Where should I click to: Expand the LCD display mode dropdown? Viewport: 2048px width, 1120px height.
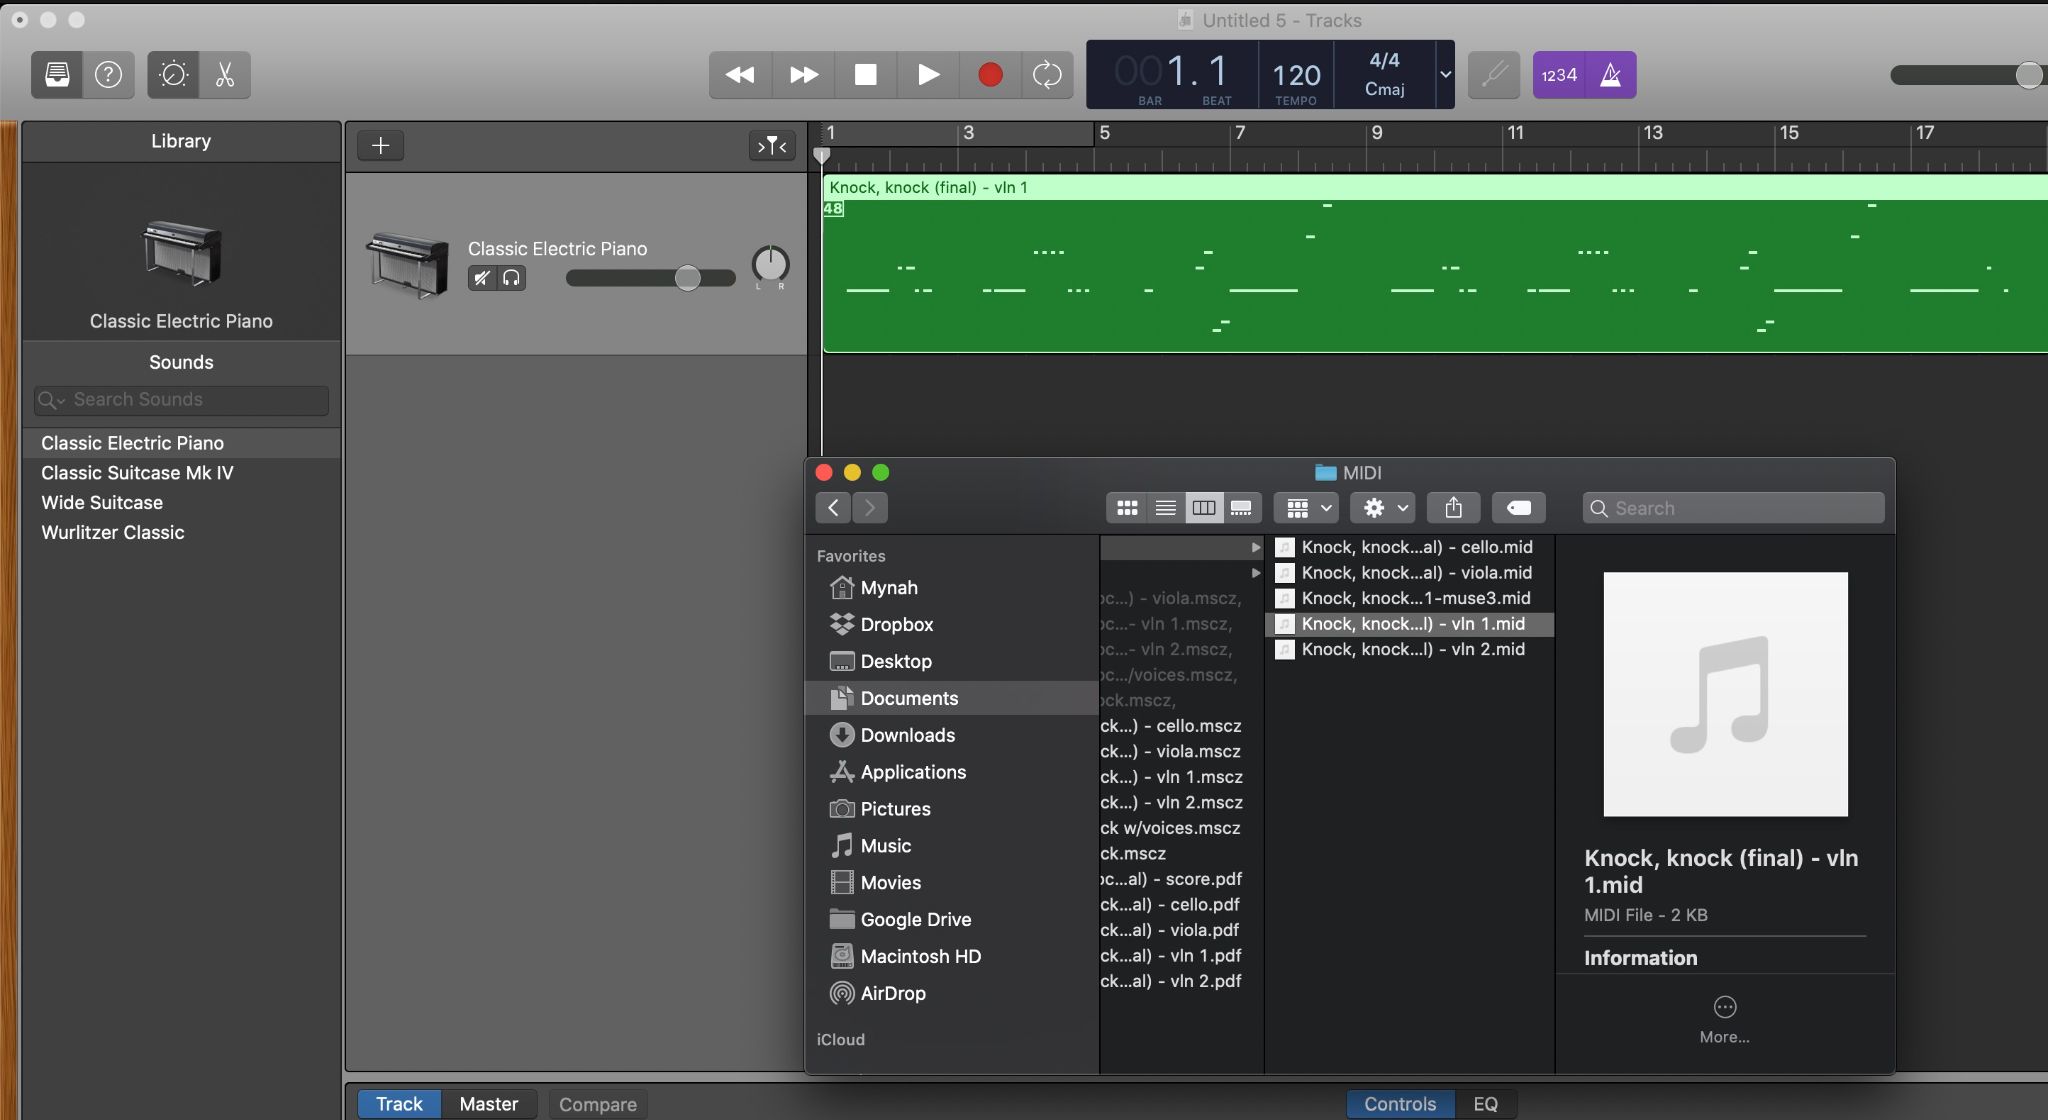coord(1445,75)
